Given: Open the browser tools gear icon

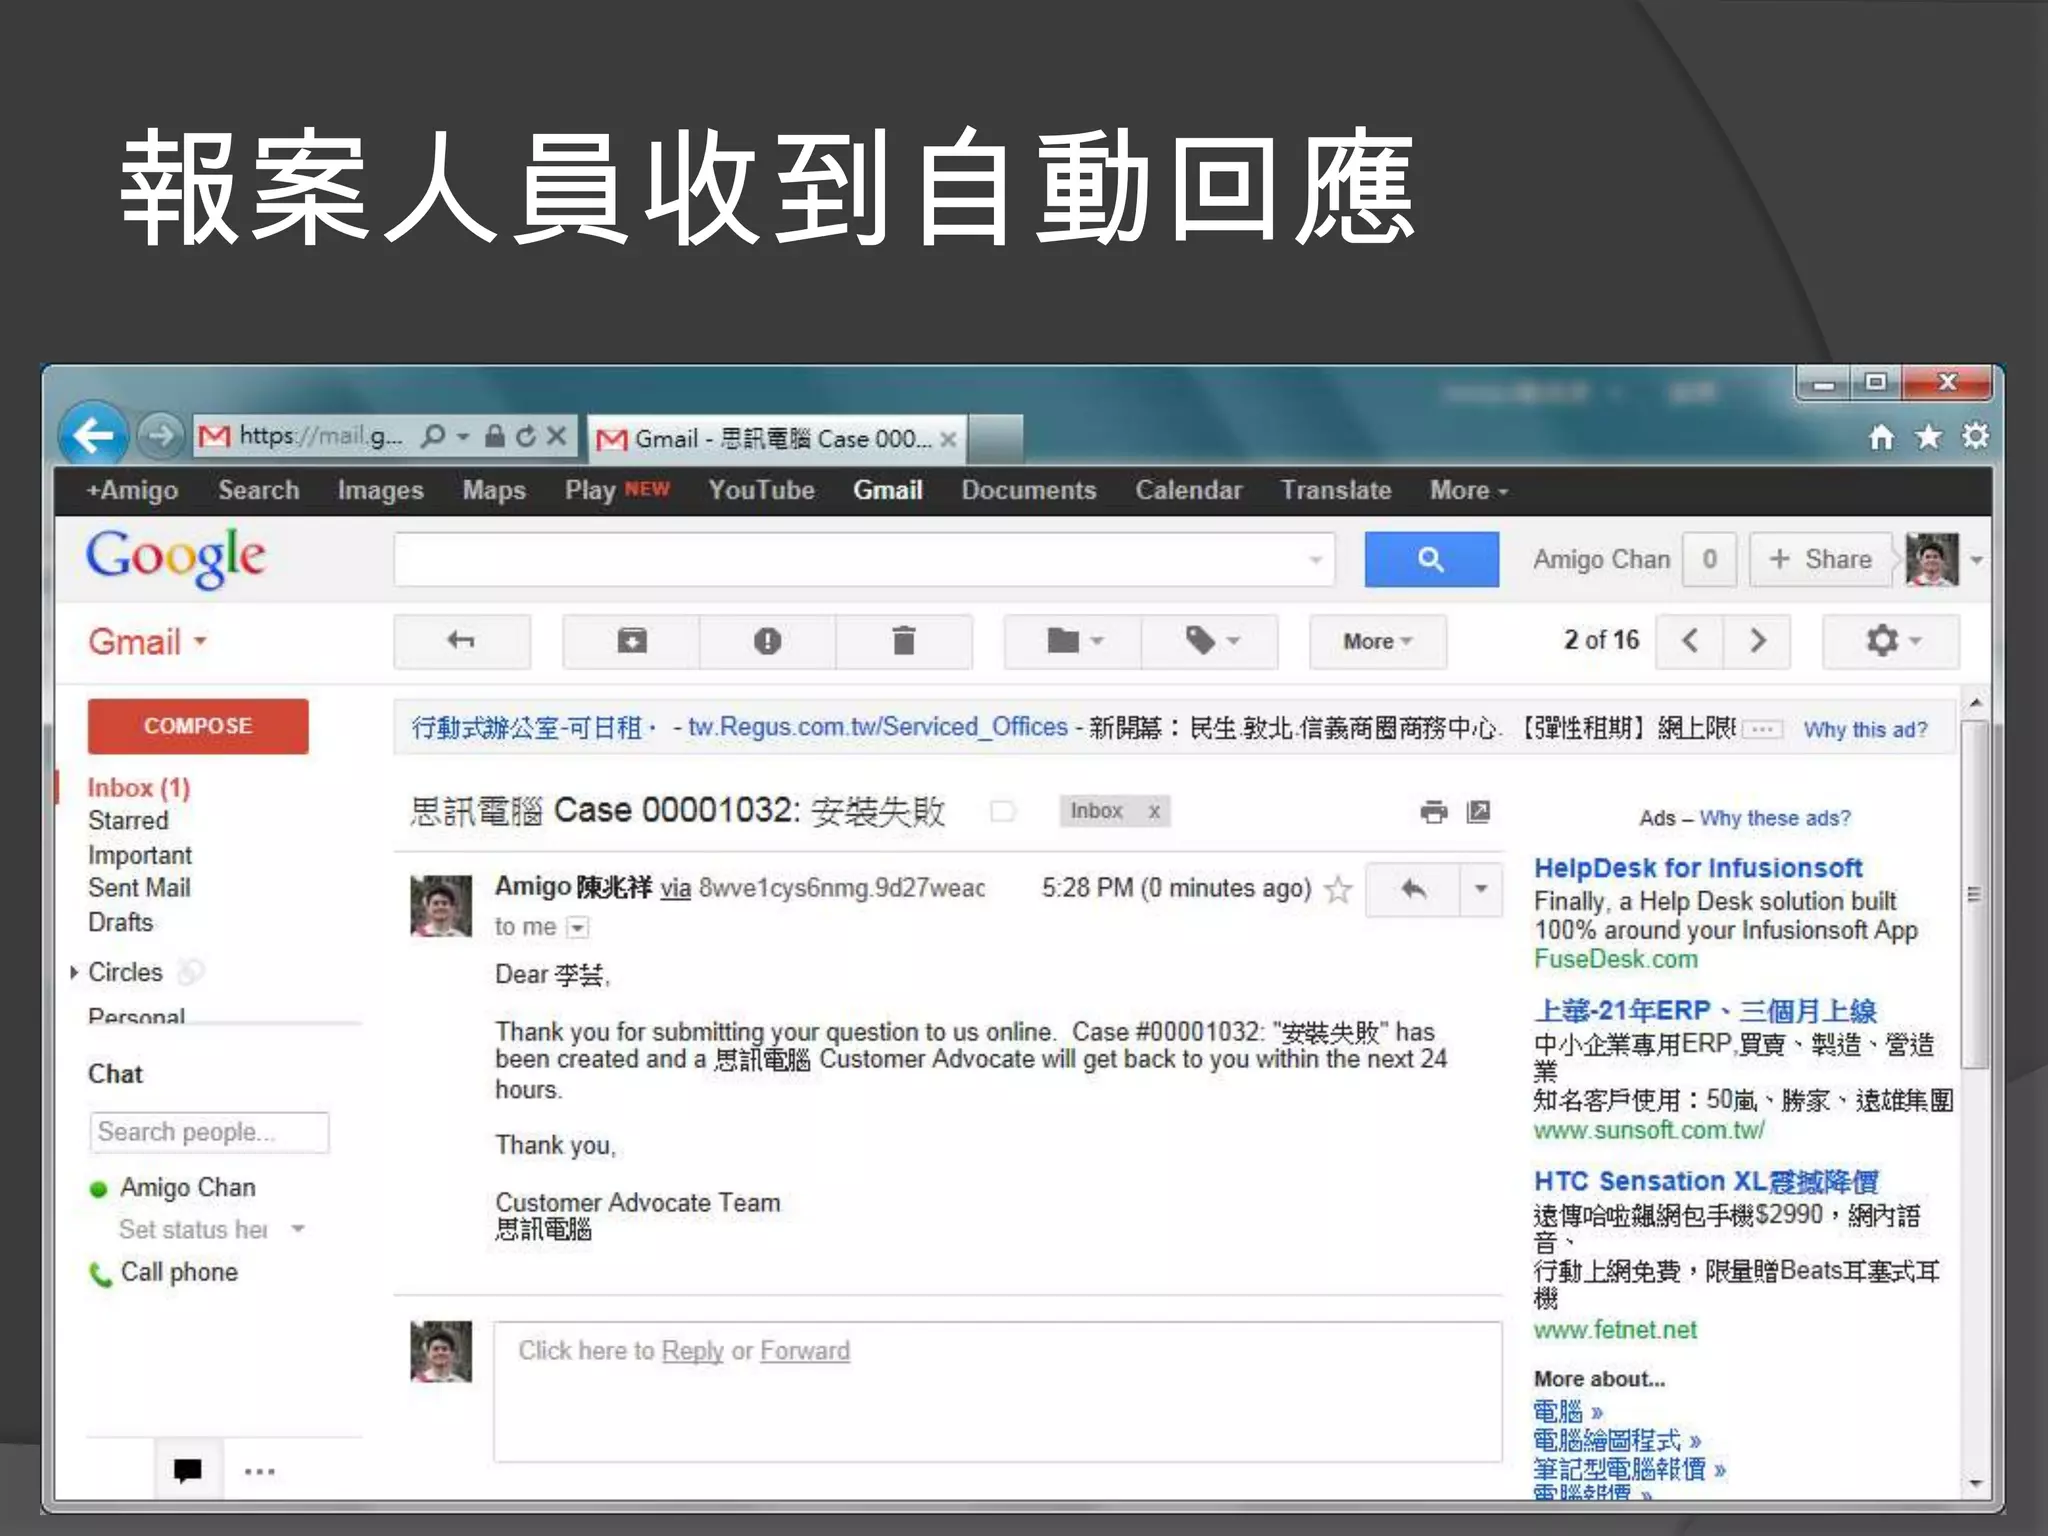Looking at the screenshot, I should [x=1975, y=436].
